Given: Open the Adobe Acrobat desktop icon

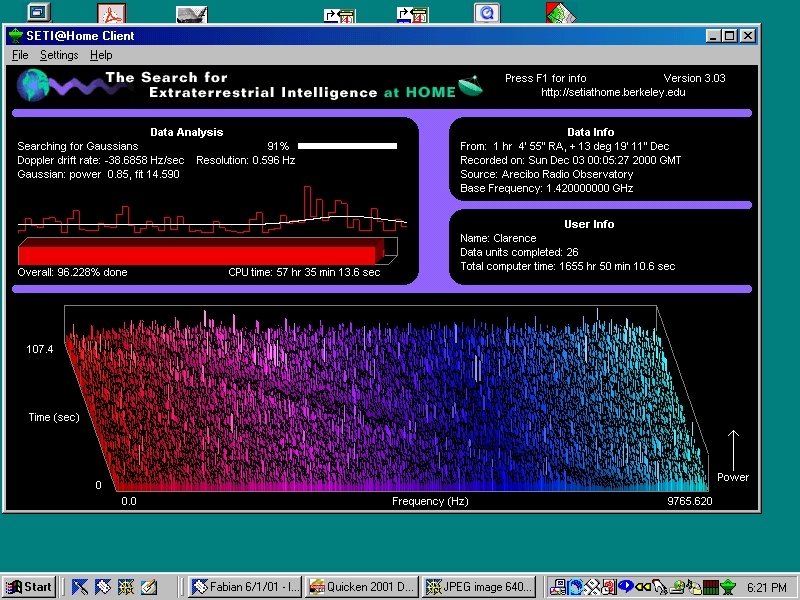Looking at the screenshot, I should [112, 13].
